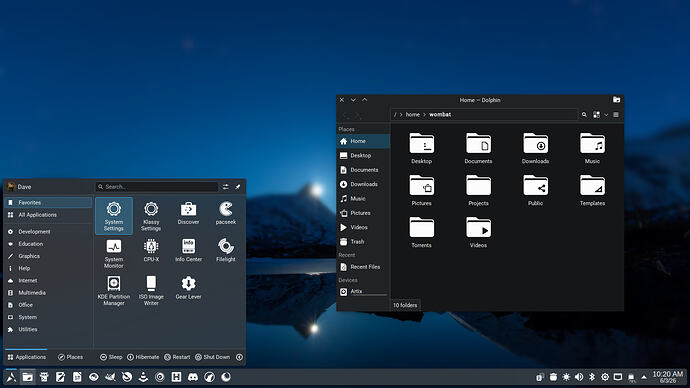The width and height of the screenshot is (690, 388).
Task: Click 'home' in Dolphin's breadcrumb path
Action: (412, 114)
